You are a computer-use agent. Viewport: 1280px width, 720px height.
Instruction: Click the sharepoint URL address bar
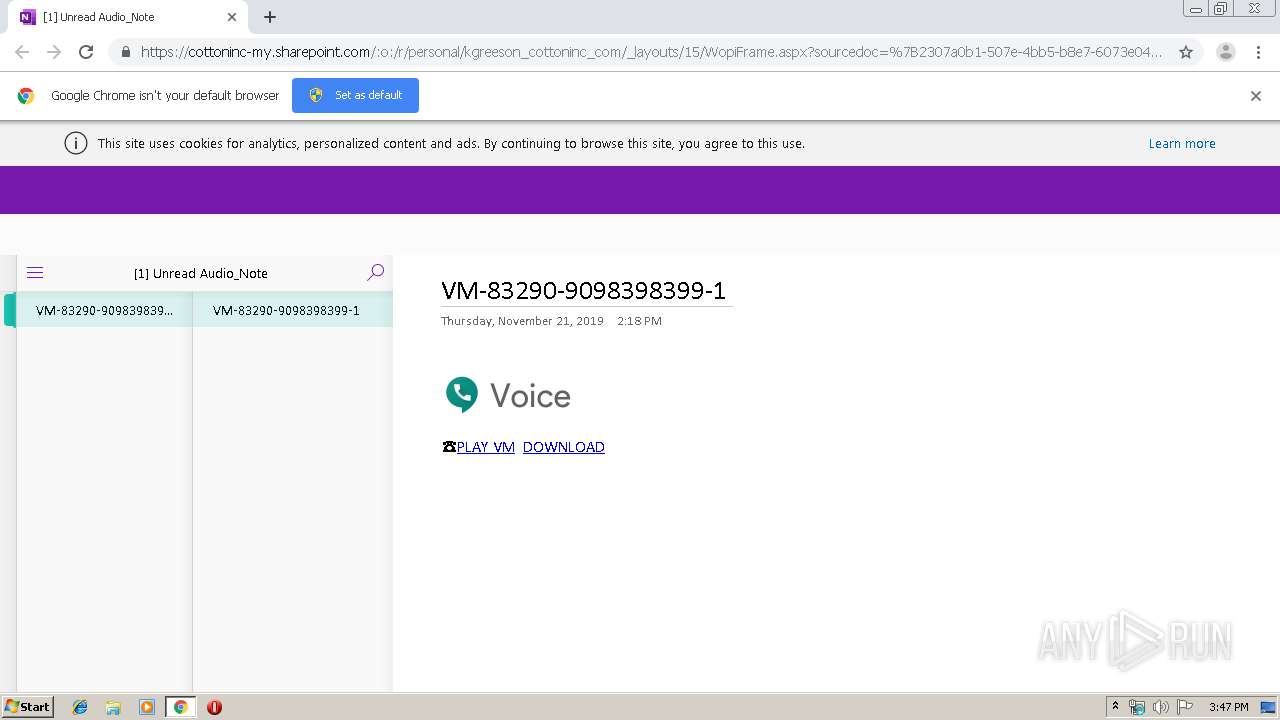650,52
